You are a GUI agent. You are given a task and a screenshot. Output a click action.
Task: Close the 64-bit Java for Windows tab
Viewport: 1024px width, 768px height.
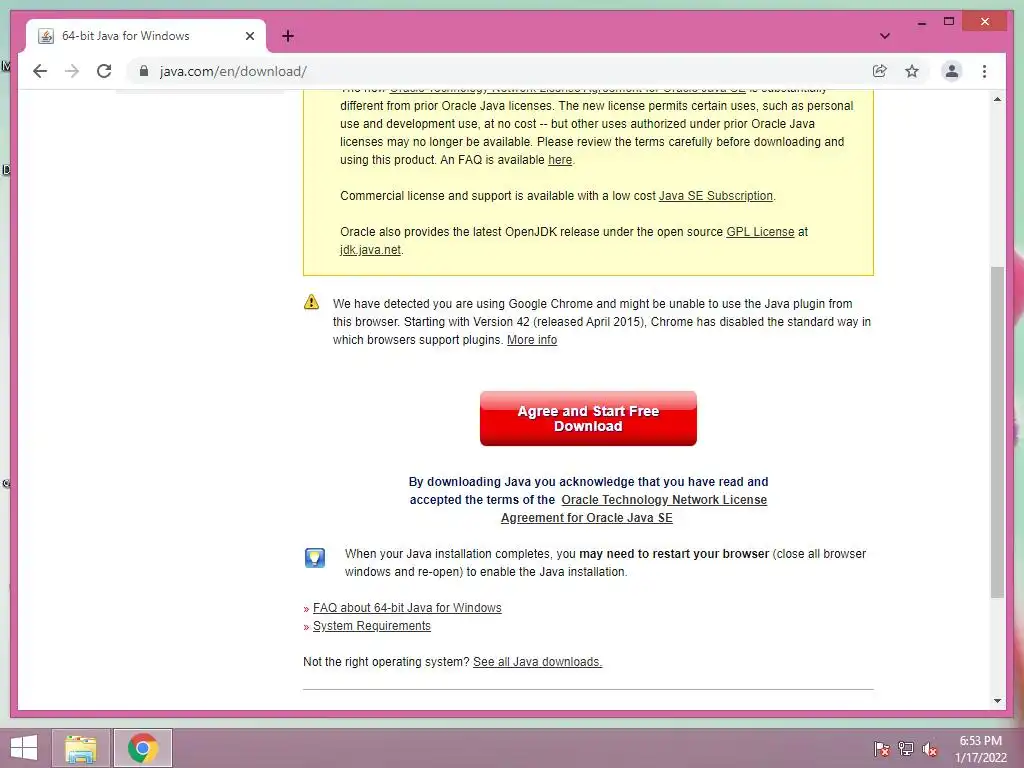point(249,36)
